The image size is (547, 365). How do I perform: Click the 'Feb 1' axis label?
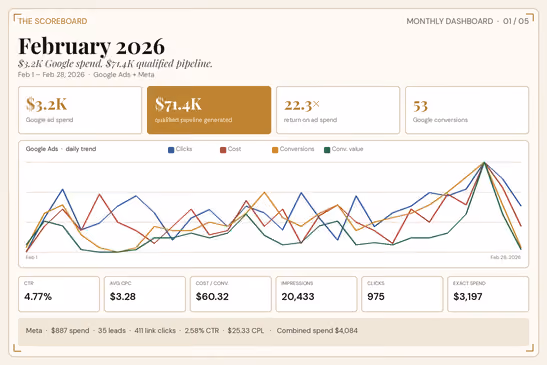(x=31, y=257)
